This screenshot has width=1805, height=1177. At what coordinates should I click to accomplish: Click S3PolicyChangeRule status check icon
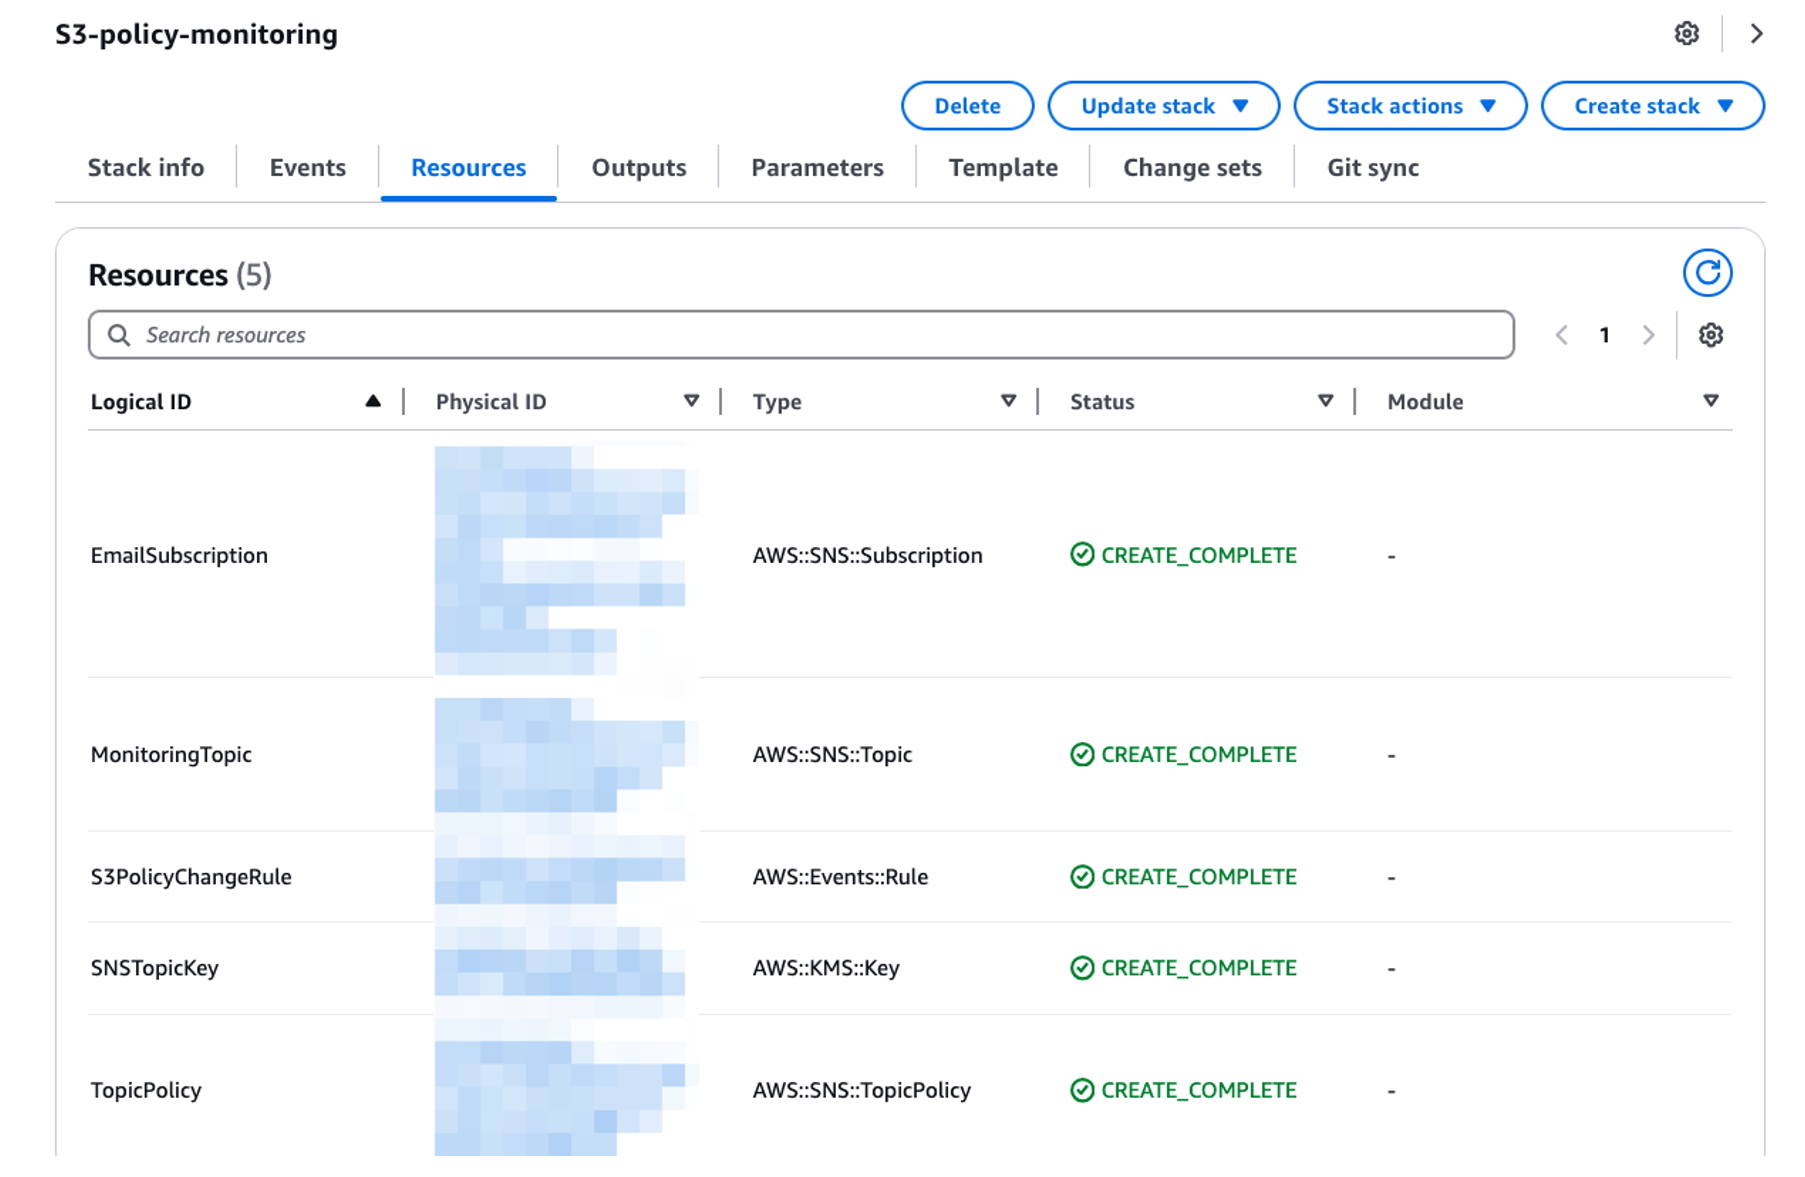tap(1082, 877)
